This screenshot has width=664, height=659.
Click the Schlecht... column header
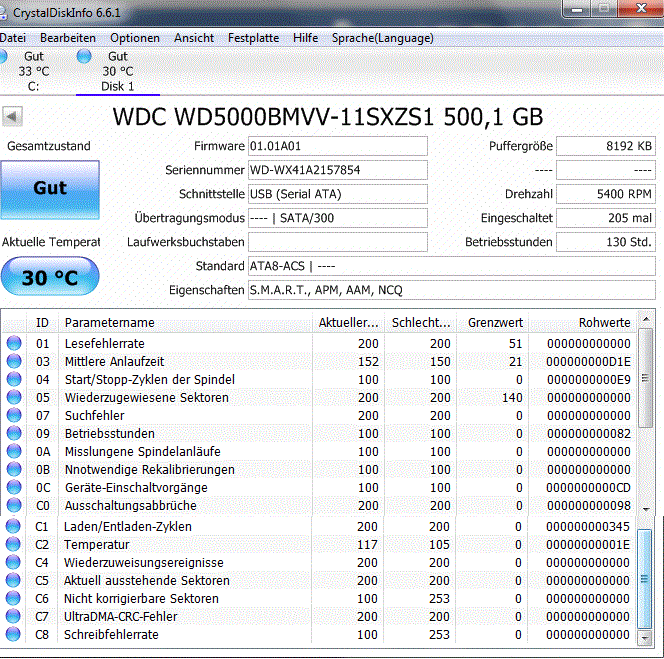pos(421,323)
